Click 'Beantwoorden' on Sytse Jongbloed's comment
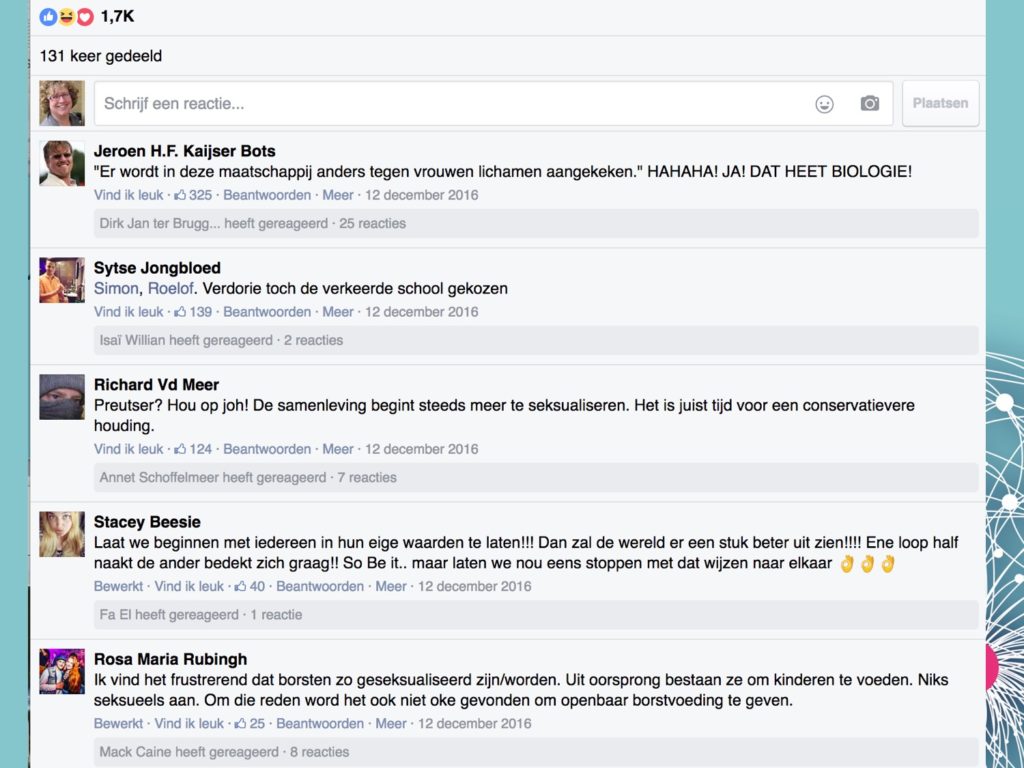This screenshot has height=768, width=1024. [x=267, y=312]
